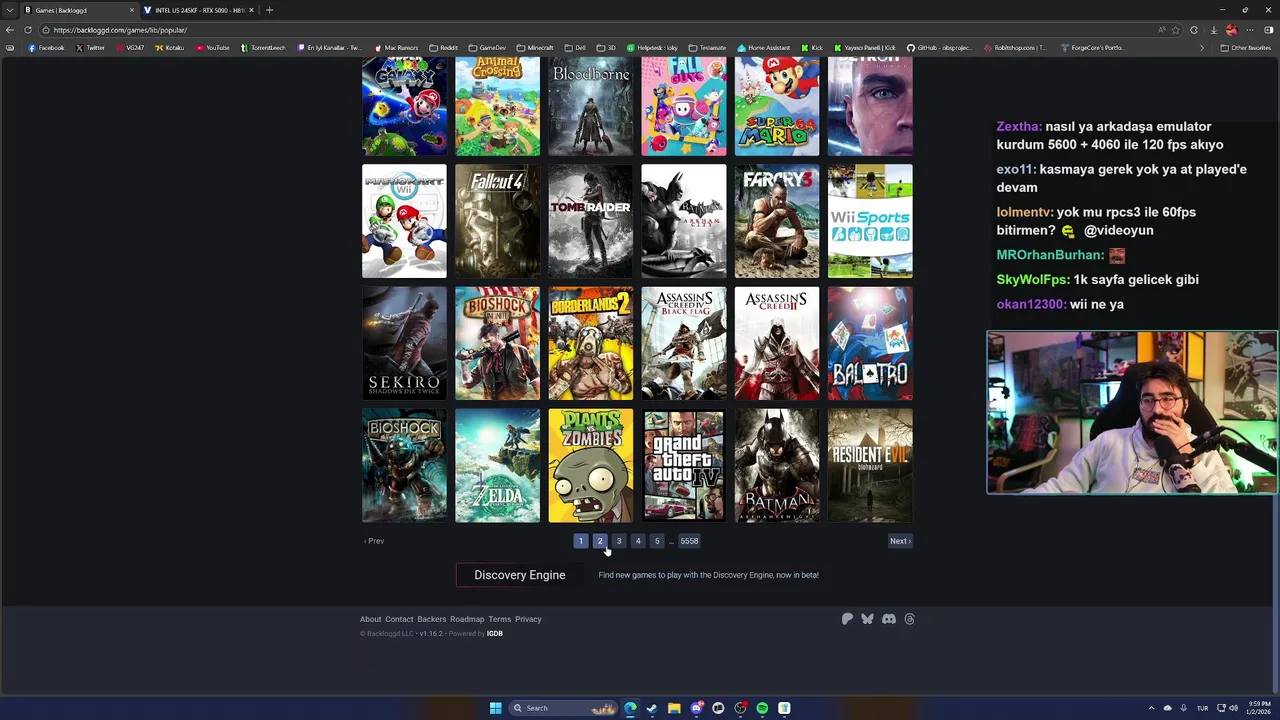Image resolution: width=1280 pixels, height=720 pixels.
Task: Click the taskbar Search box
Action: pos(565,708)
